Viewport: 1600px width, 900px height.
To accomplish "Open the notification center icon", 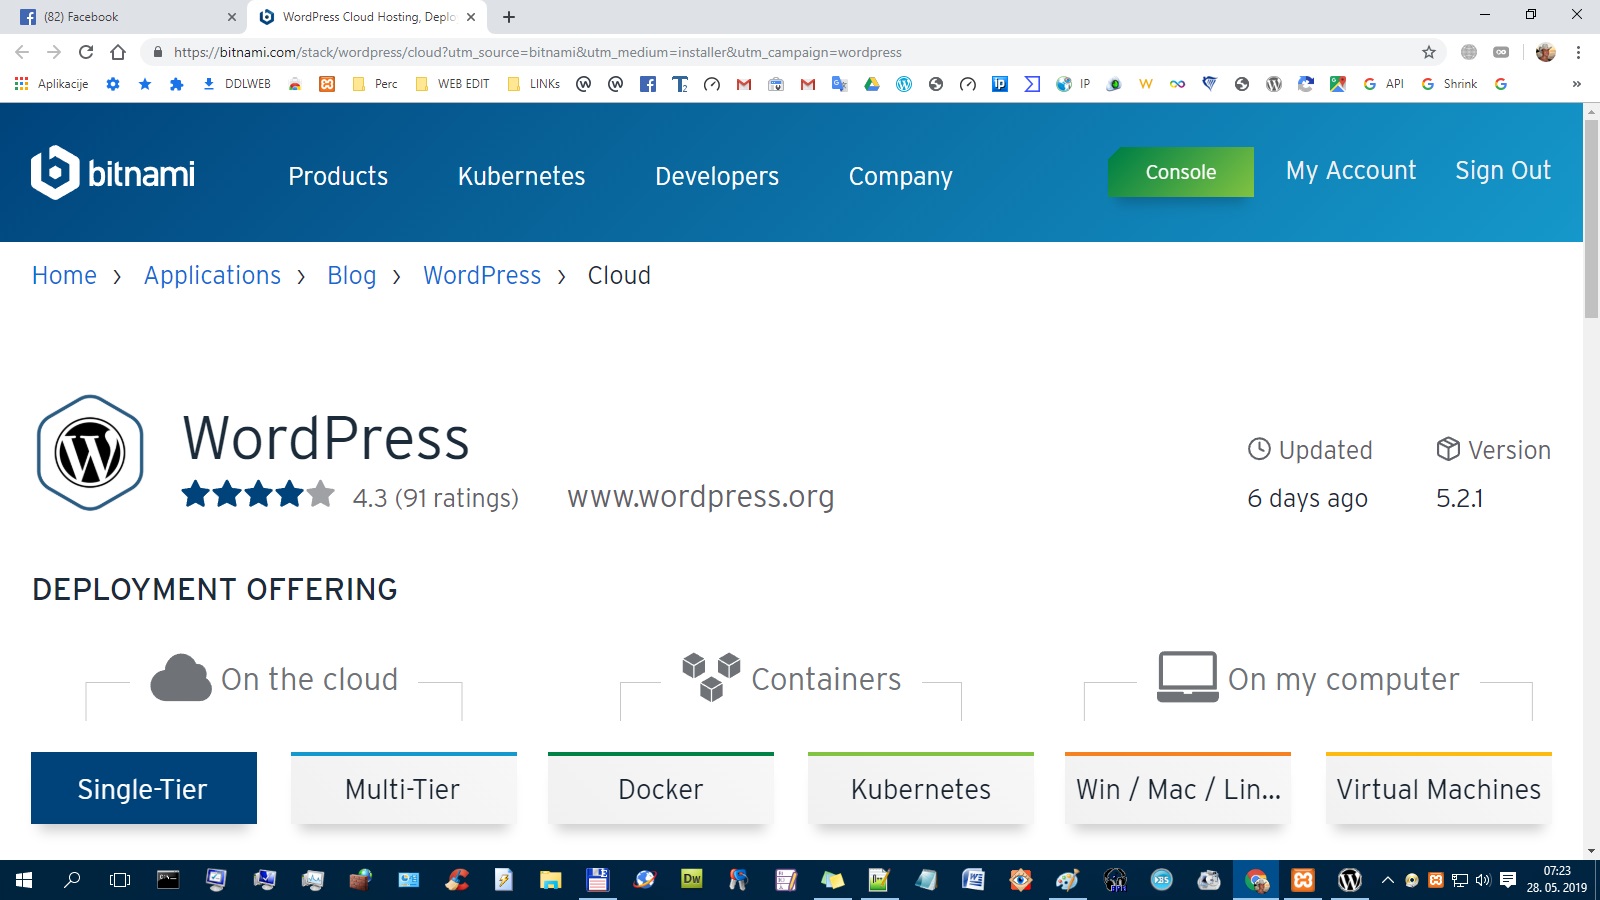I will (x=1508, y=880).
